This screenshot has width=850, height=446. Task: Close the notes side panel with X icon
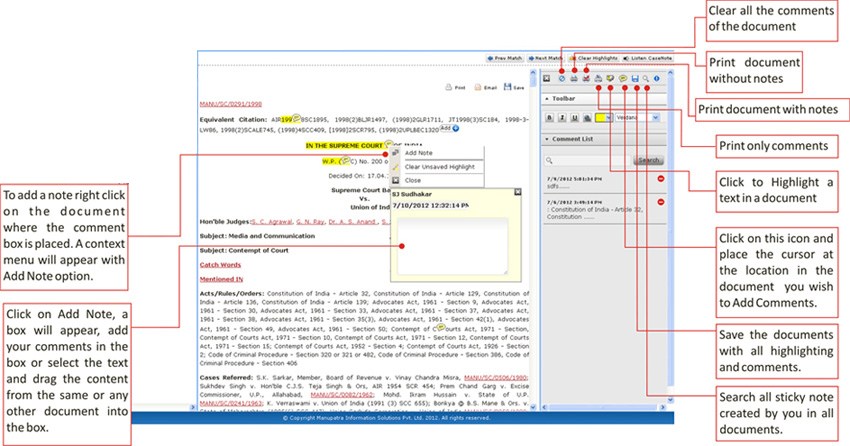(546, 79)
